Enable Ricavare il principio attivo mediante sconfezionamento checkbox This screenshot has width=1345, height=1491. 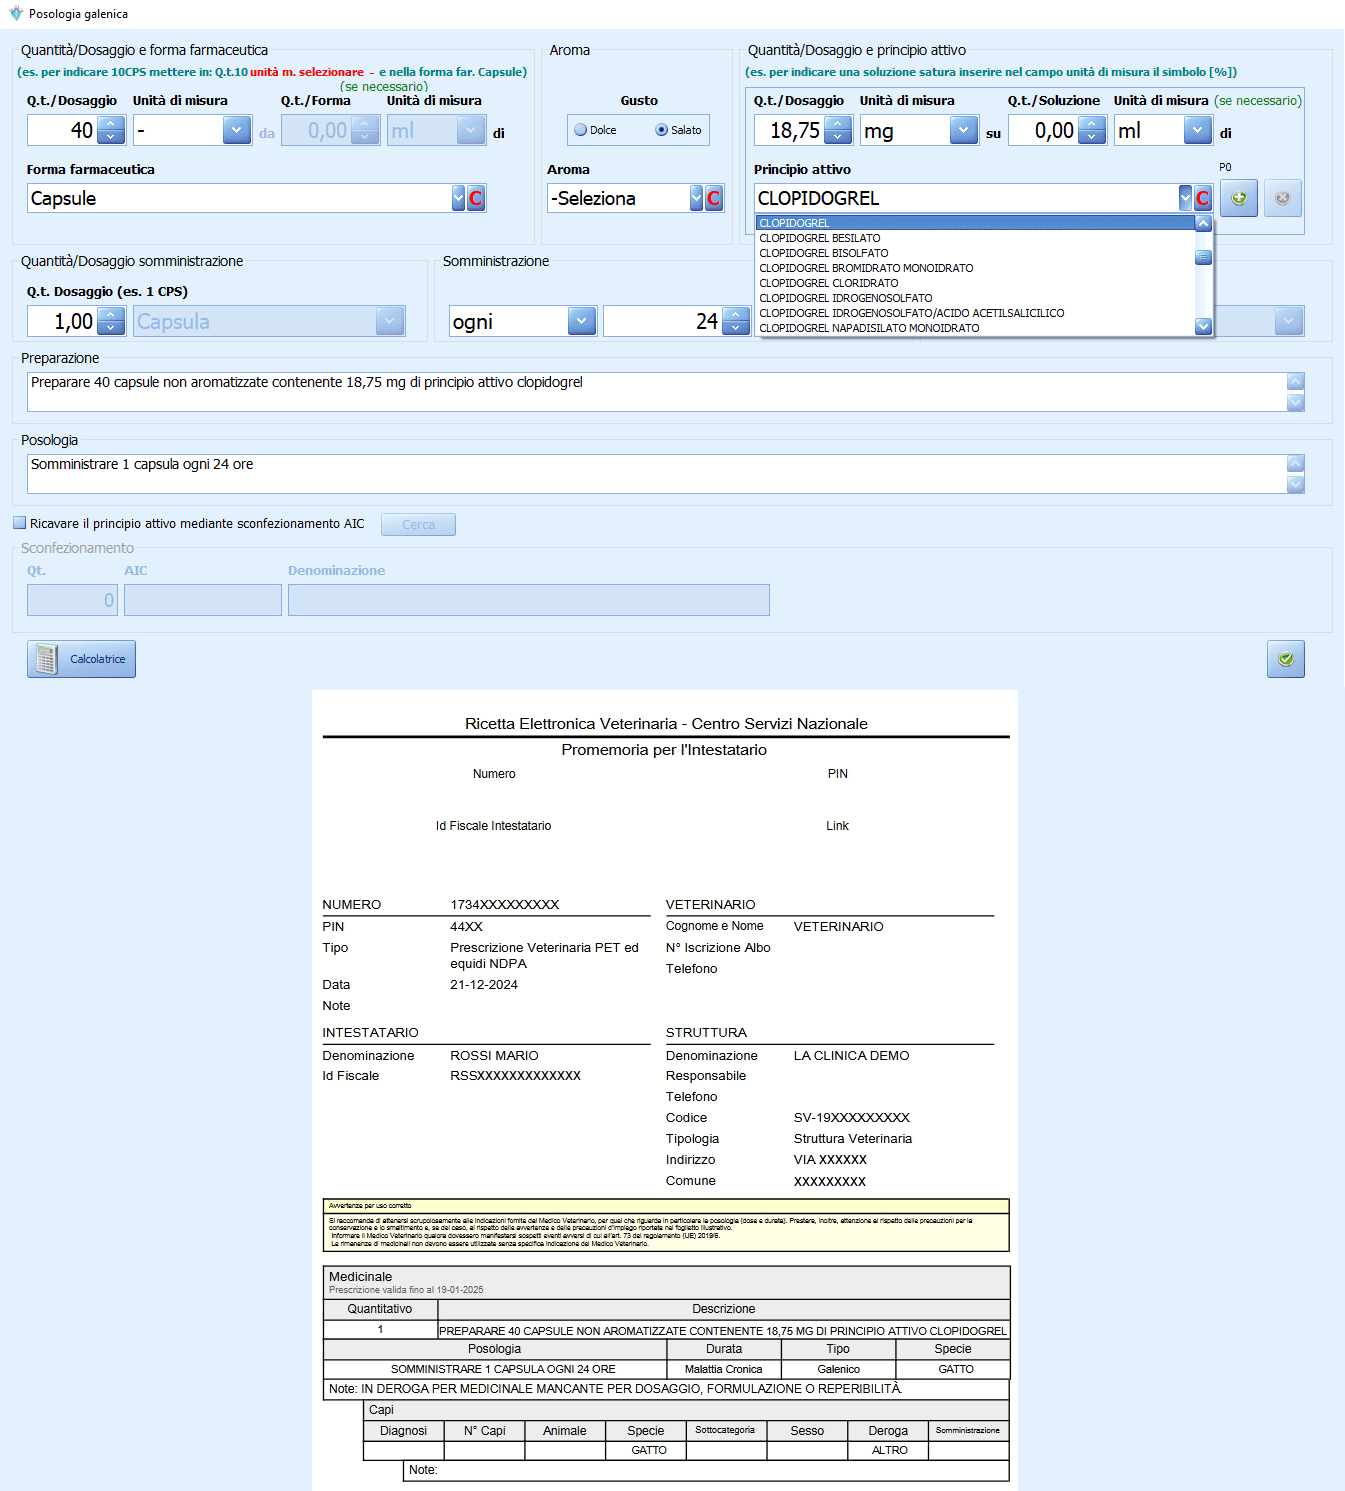19,523
